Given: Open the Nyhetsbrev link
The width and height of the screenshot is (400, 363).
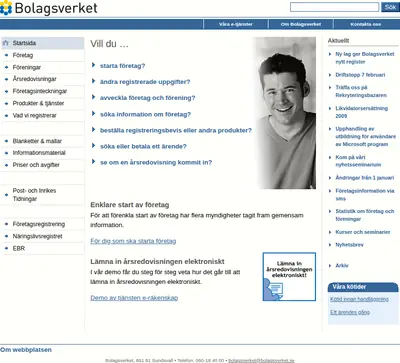Looking at the screenshot, I should click(349, 245).
